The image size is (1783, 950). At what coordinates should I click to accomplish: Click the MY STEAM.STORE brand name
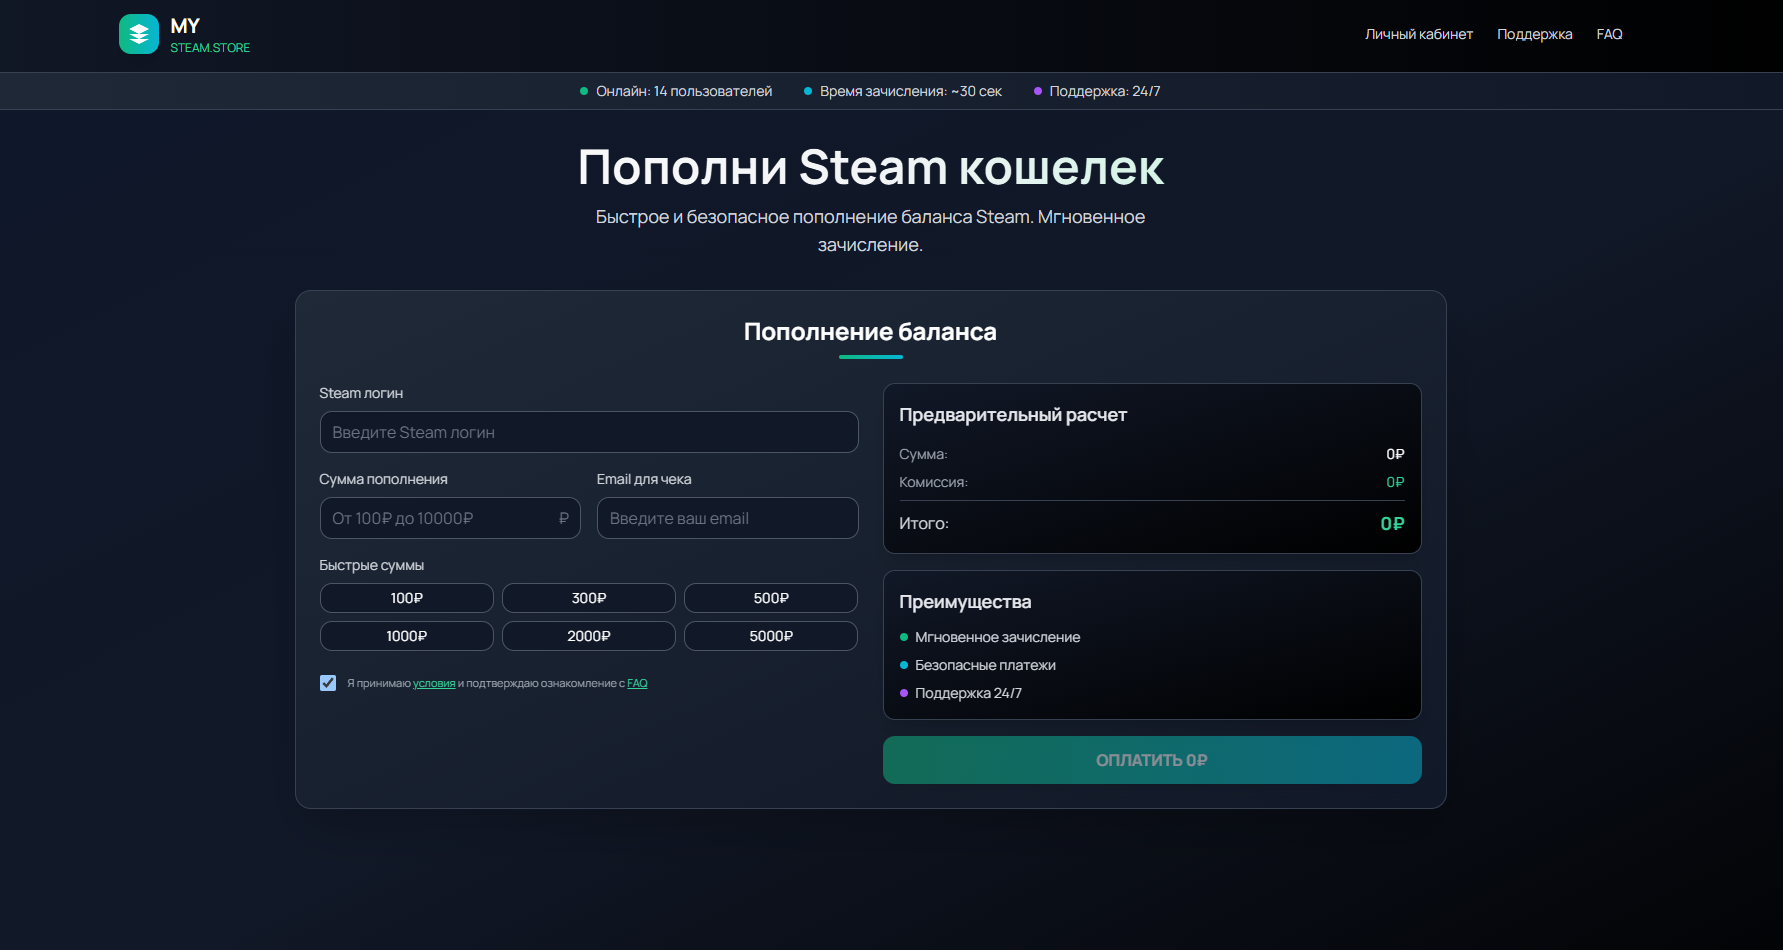(x=210, y=35)
